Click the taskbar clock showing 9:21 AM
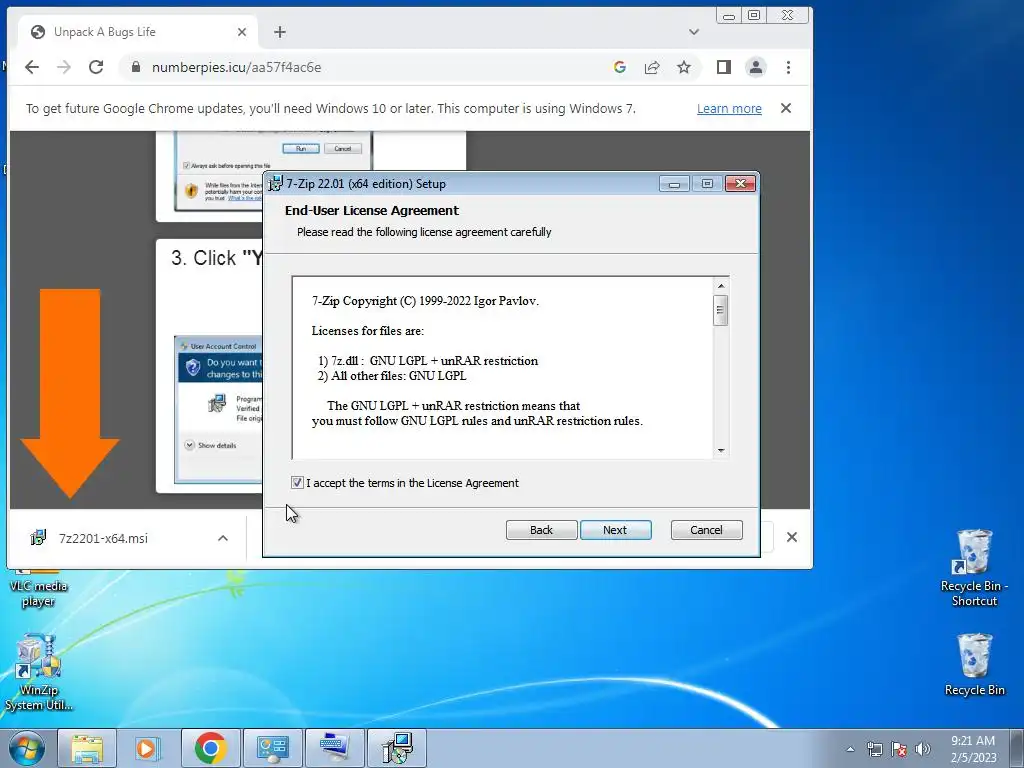 [973, 748]
